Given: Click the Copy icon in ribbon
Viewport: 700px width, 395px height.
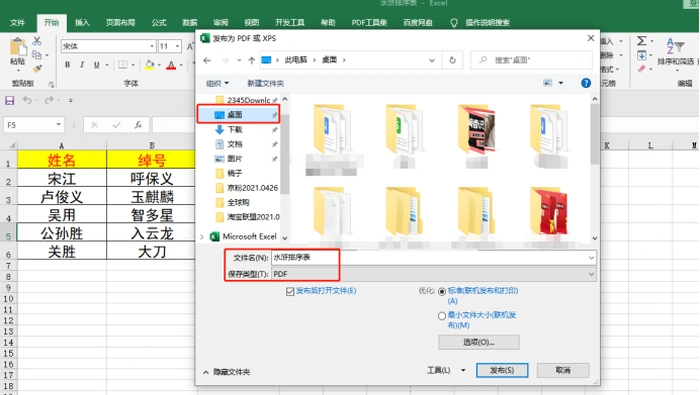Looking at the screenshot, I should pos(37,54).
